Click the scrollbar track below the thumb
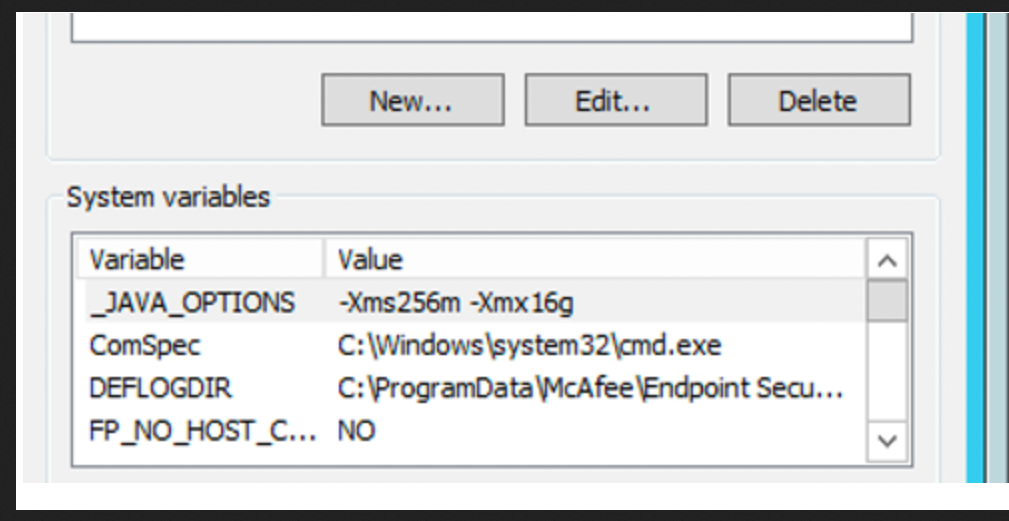This screenshot has width=1009, height=521. [x=887, y=371]
